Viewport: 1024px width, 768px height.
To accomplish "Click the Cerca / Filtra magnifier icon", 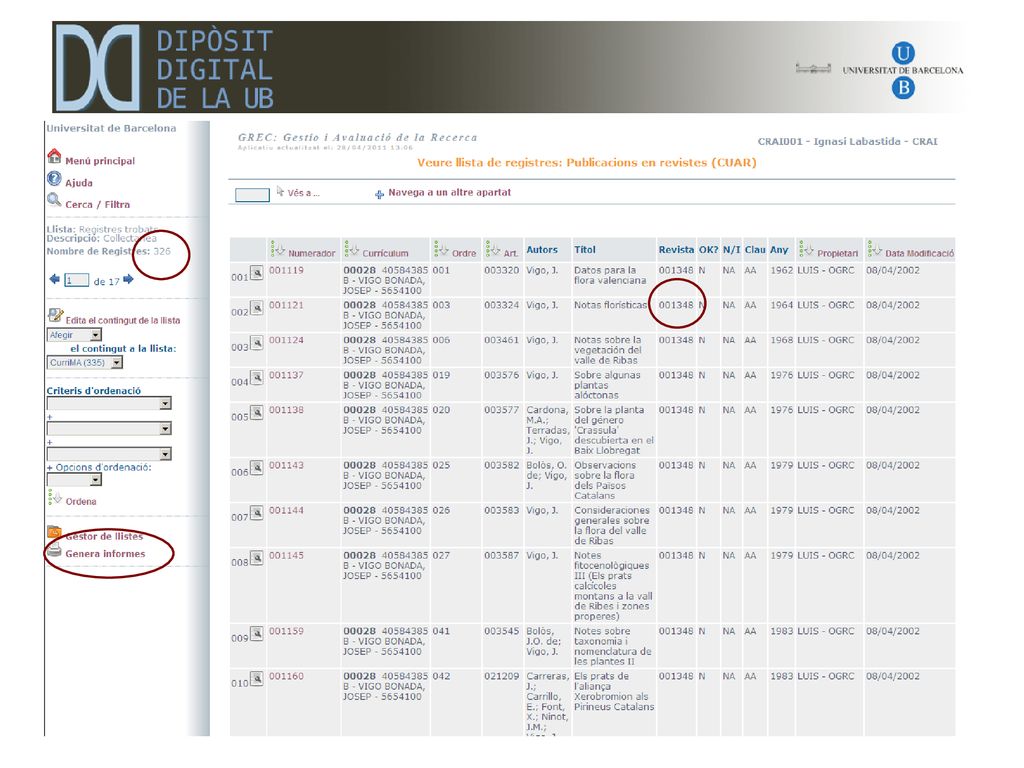I will coord(54,200).
